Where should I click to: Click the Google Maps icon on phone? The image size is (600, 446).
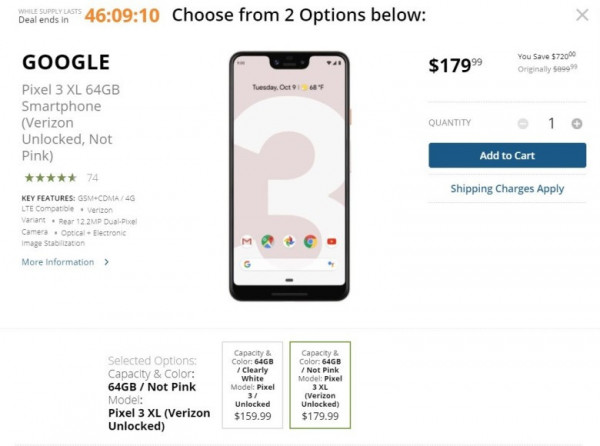268,241
